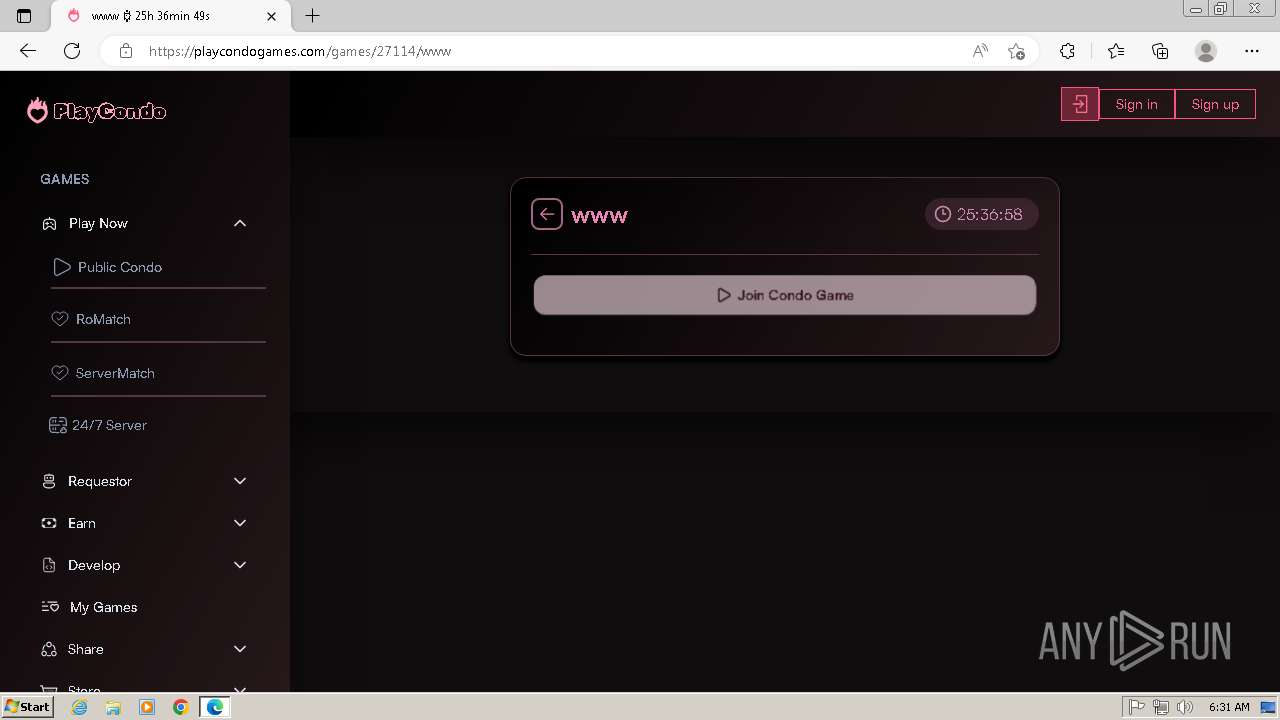Go back using the arrow beside www

(547, 214)
